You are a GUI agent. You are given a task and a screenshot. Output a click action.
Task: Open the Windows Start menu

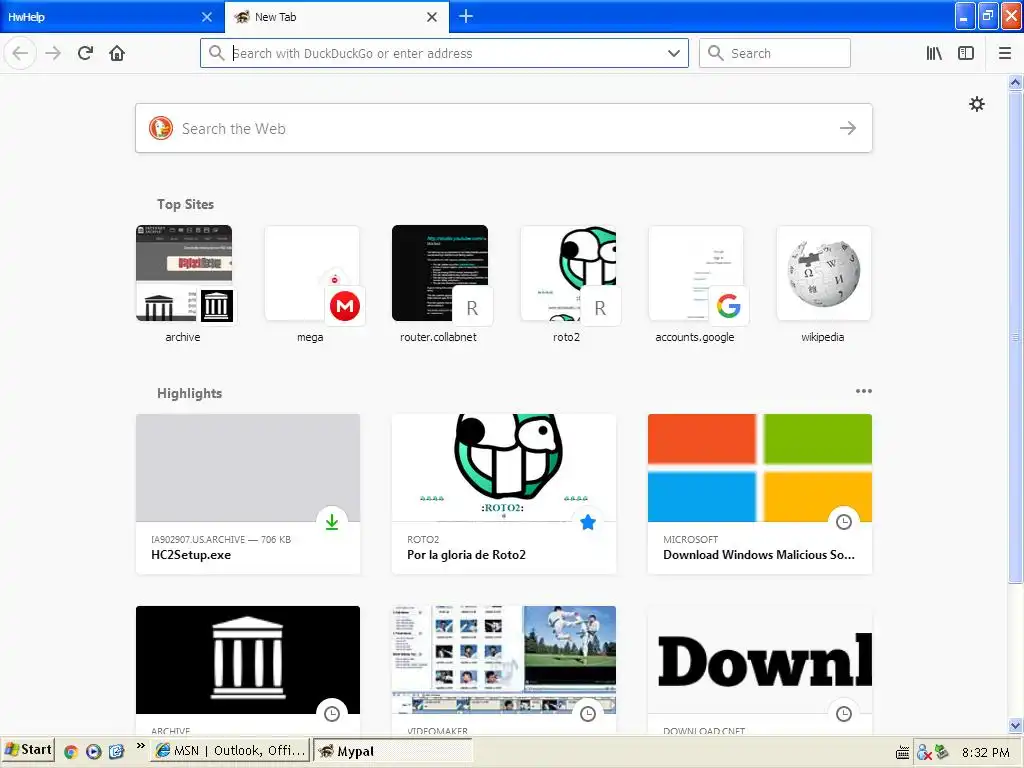coord(27,750)
